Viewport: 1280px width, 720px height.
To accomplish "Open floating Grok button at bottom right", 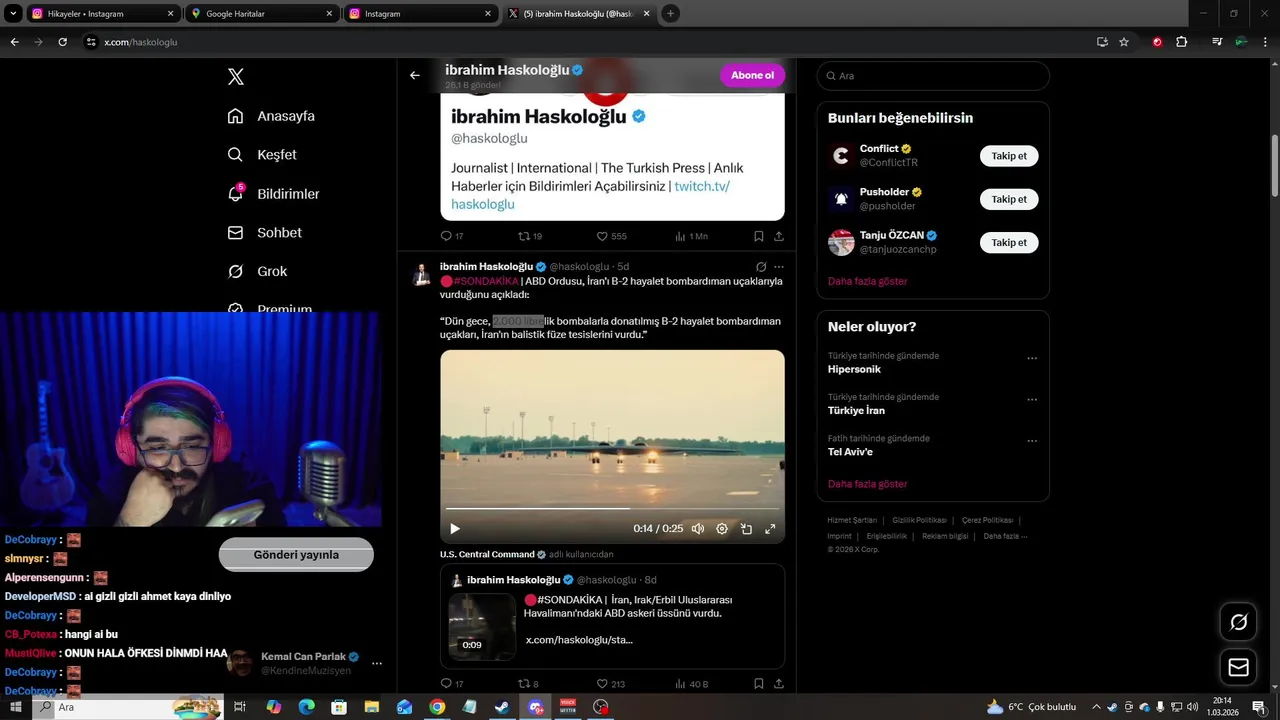I will click(x=1238, y=622).
